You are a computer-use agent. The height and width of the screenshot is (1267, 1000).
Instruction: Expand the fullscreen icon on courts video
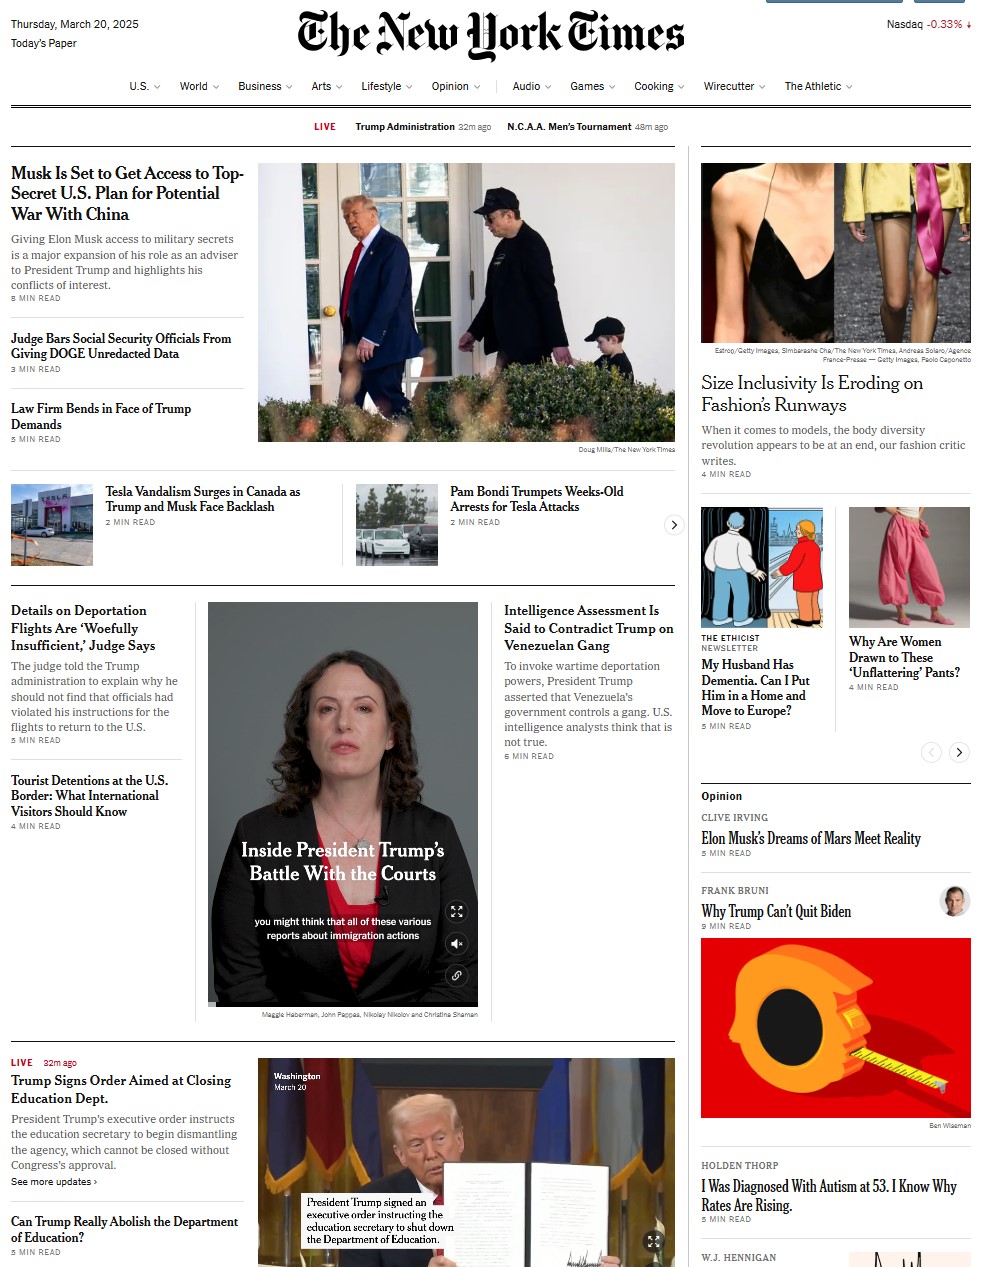tap(457, 911)
